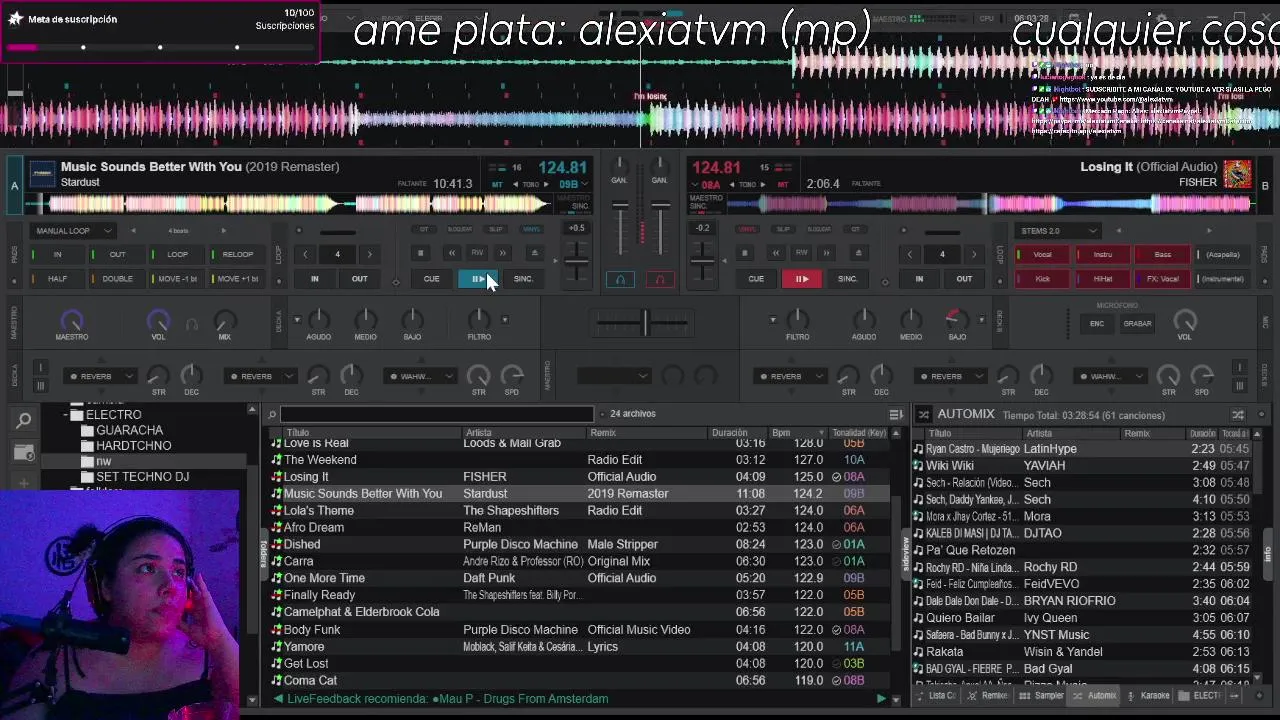The image size is (1280, 720).
Task: Toggle deck B headphone cue (red)
Action: coord(659,280)
